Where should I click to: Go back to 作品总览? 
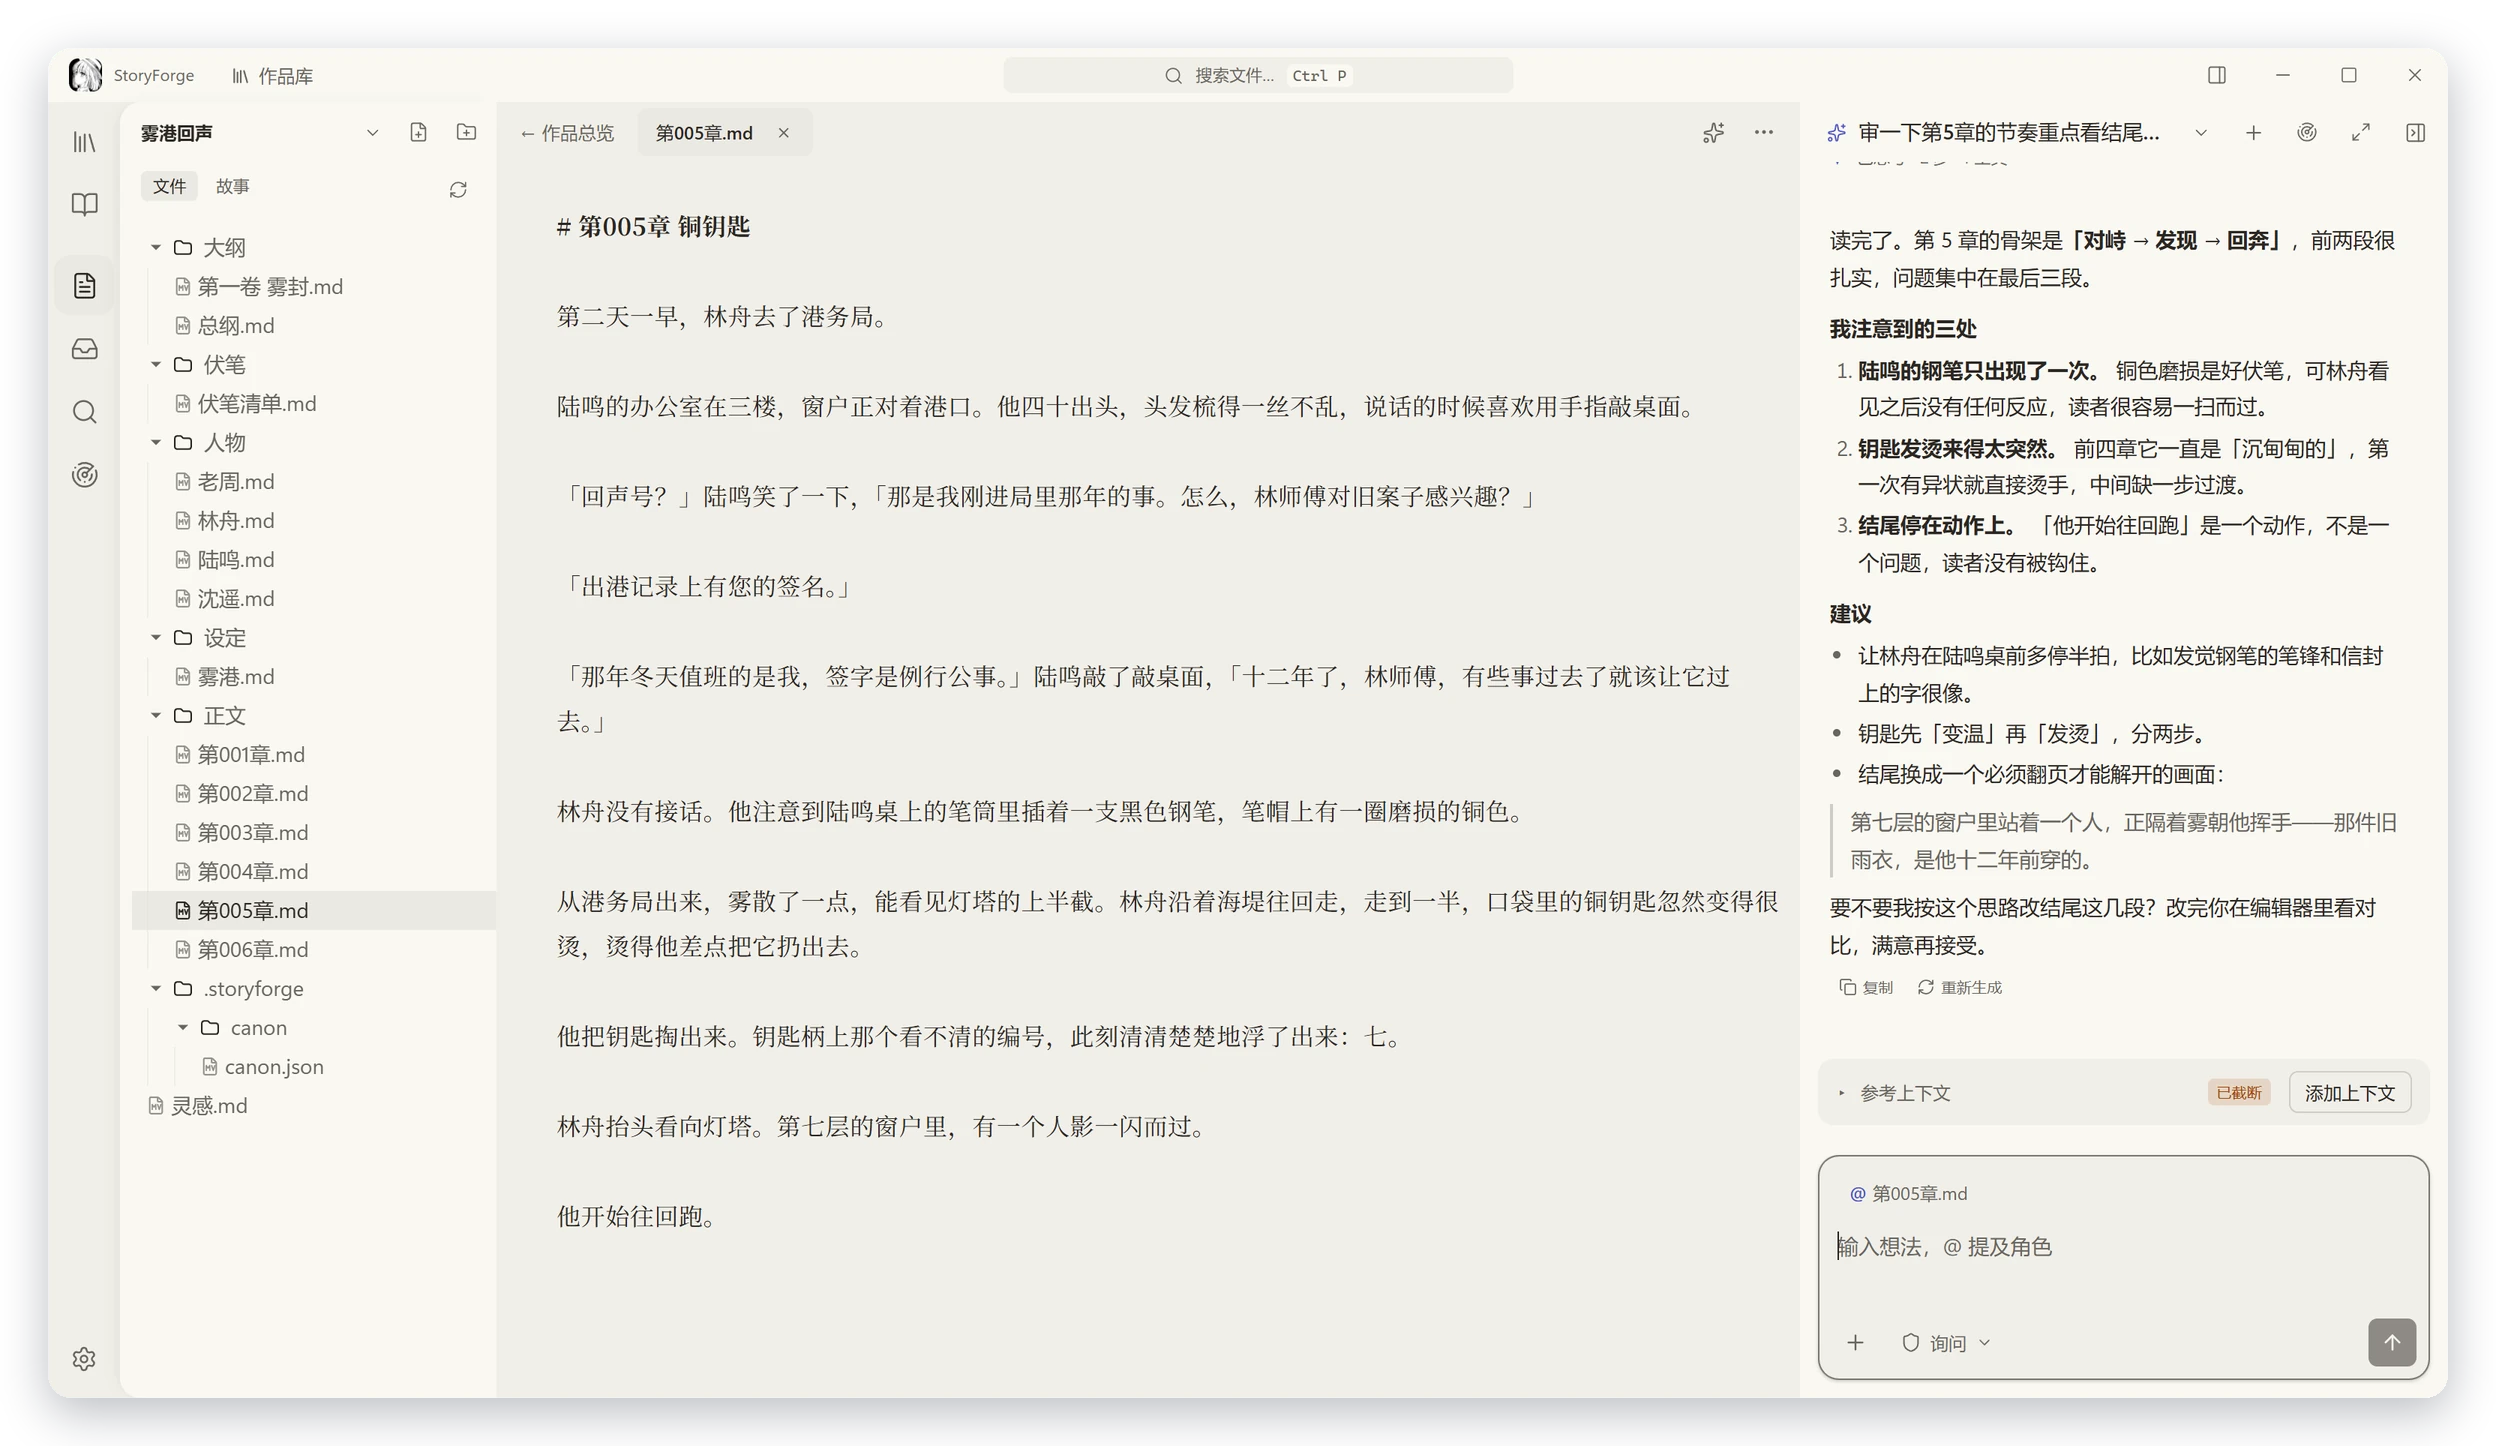[x=567, y=133]
